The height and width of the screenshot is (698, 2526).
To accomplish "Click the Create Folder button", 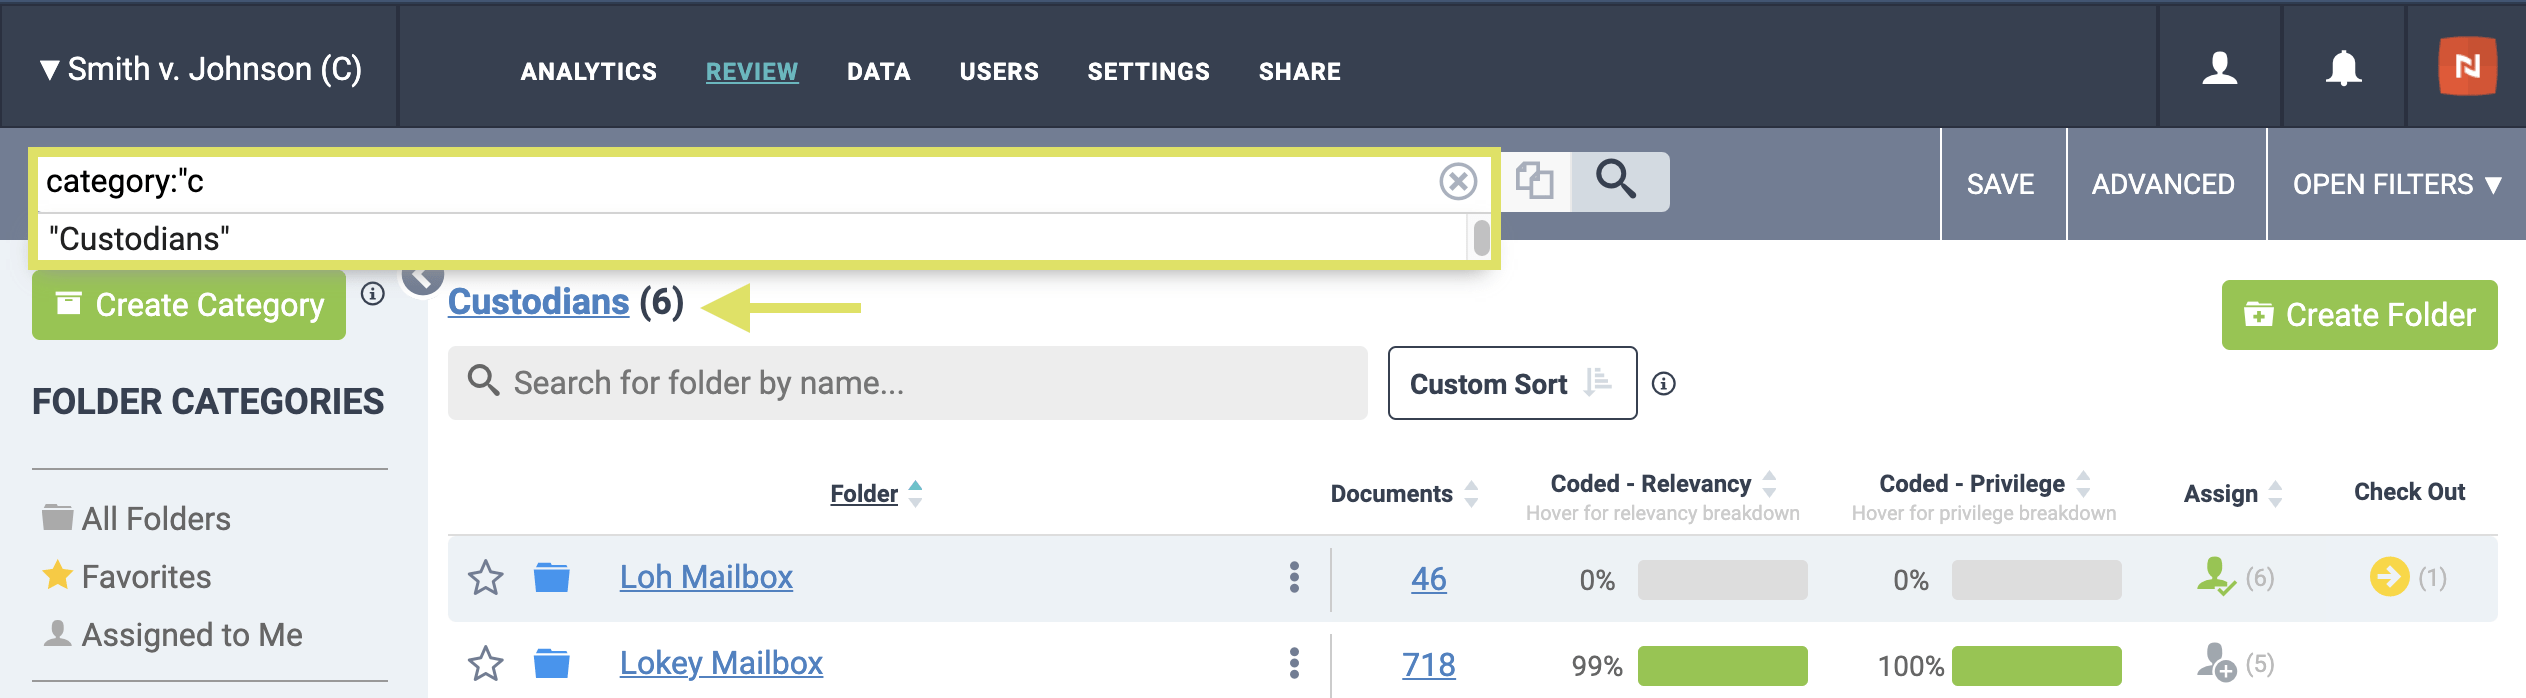I will [2359, 315].
